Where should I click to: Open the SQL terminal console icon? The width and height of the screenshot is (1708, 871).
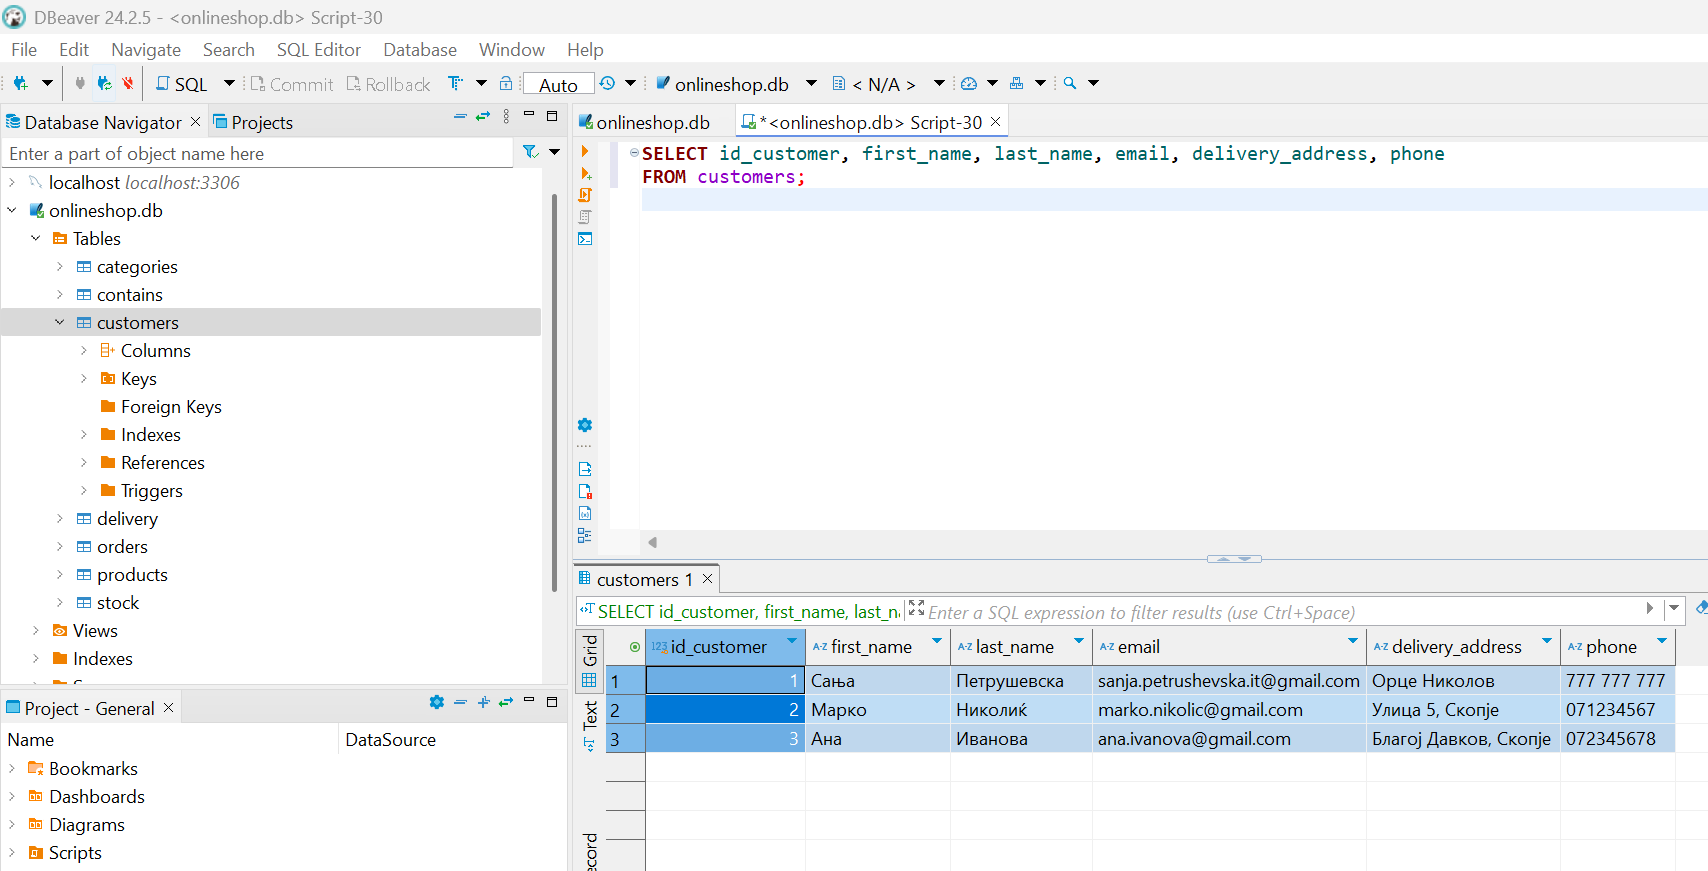pyautogui.click(x=585, y=239)
